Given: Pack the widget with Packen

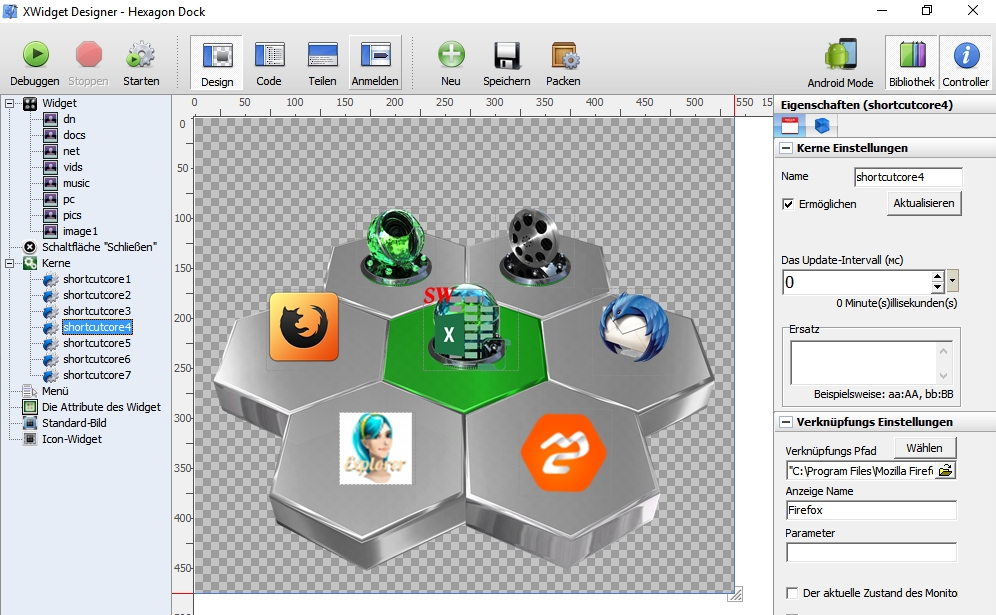Looking at the screenshot, I should click(x=563, y=62).
